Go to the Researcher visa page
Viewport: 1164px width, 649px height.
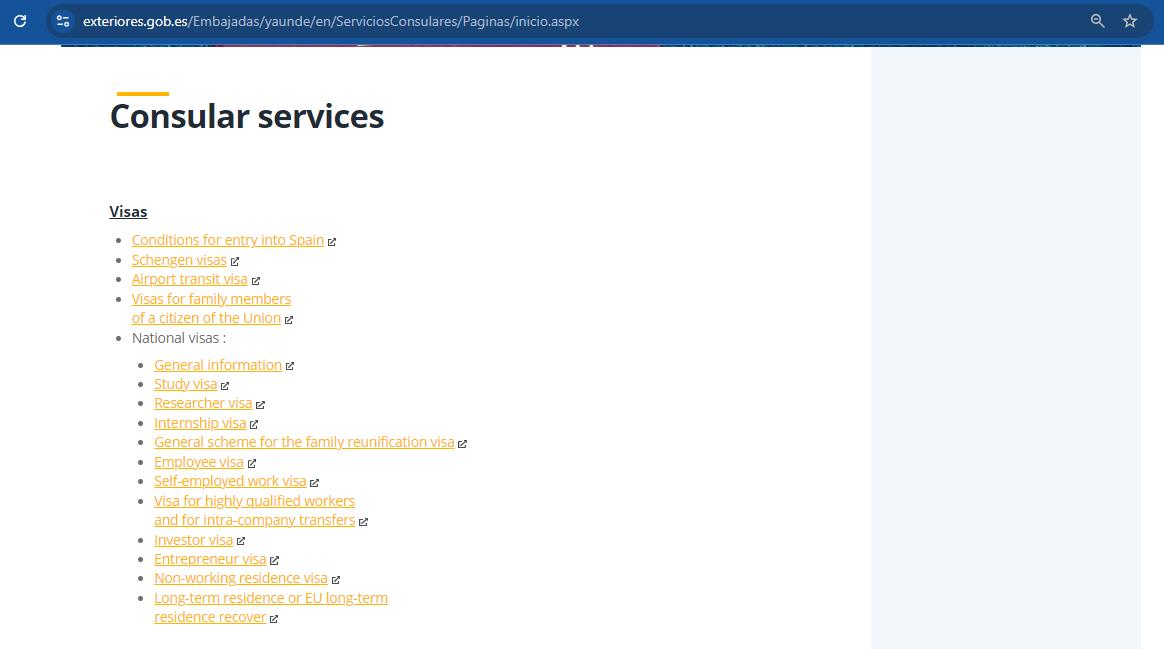(202, 403)
